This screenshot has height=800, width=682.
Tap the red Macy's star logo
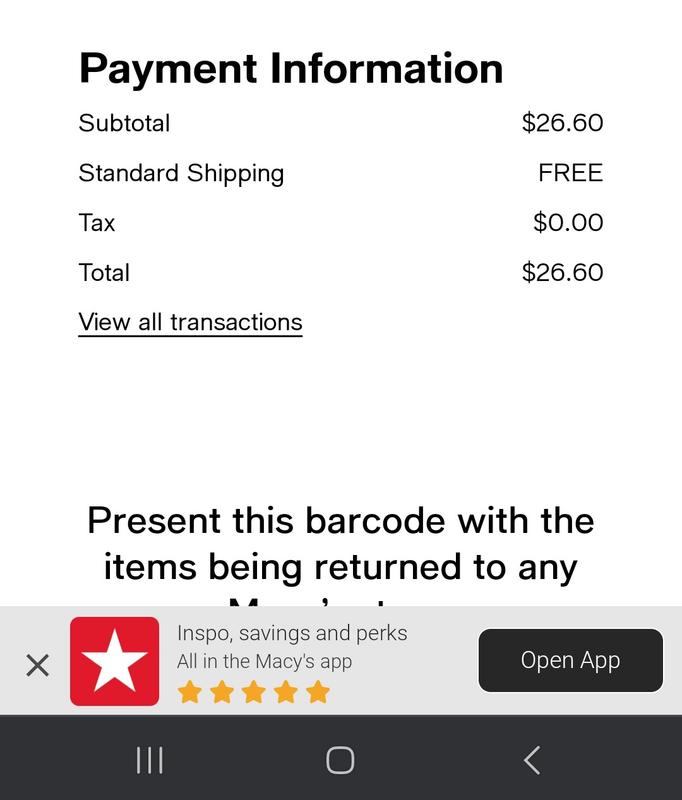114,661
